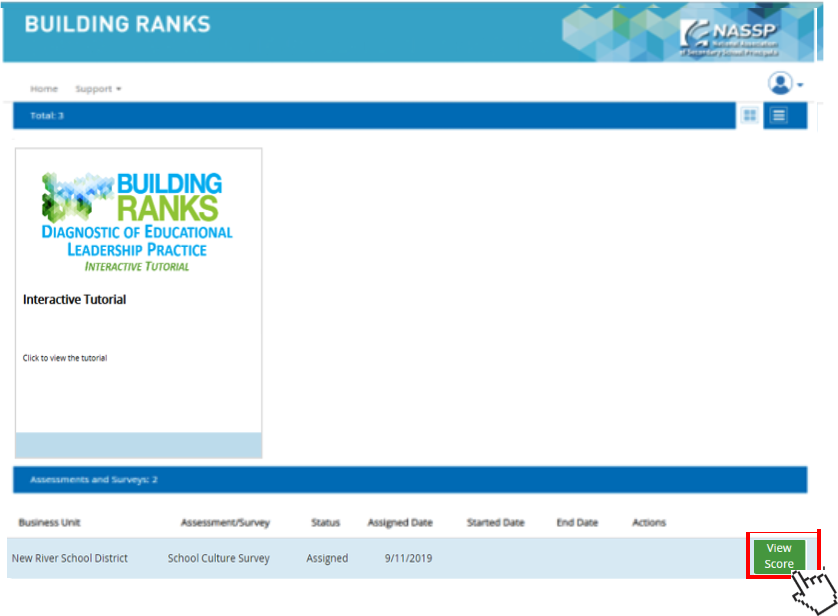Sort by the Status column header

(x=325, y=523)
